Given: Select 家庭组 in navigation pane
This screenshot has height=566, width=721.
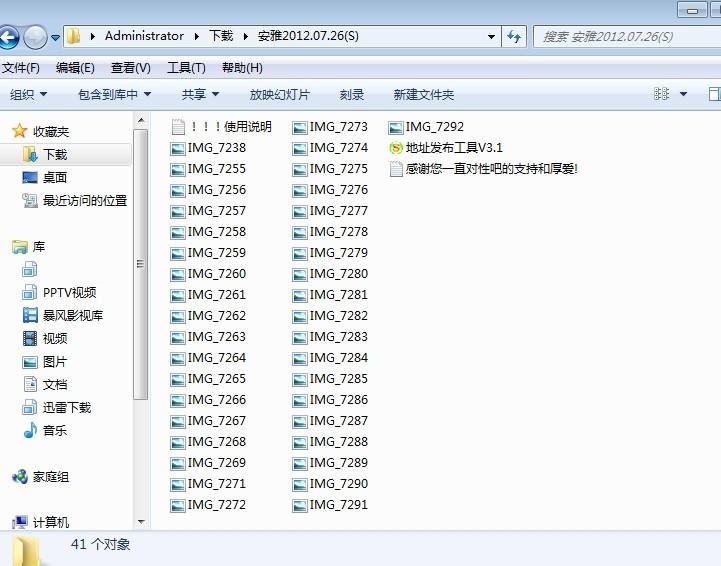Looking at the screenshot, I should [x=51, y=477].
